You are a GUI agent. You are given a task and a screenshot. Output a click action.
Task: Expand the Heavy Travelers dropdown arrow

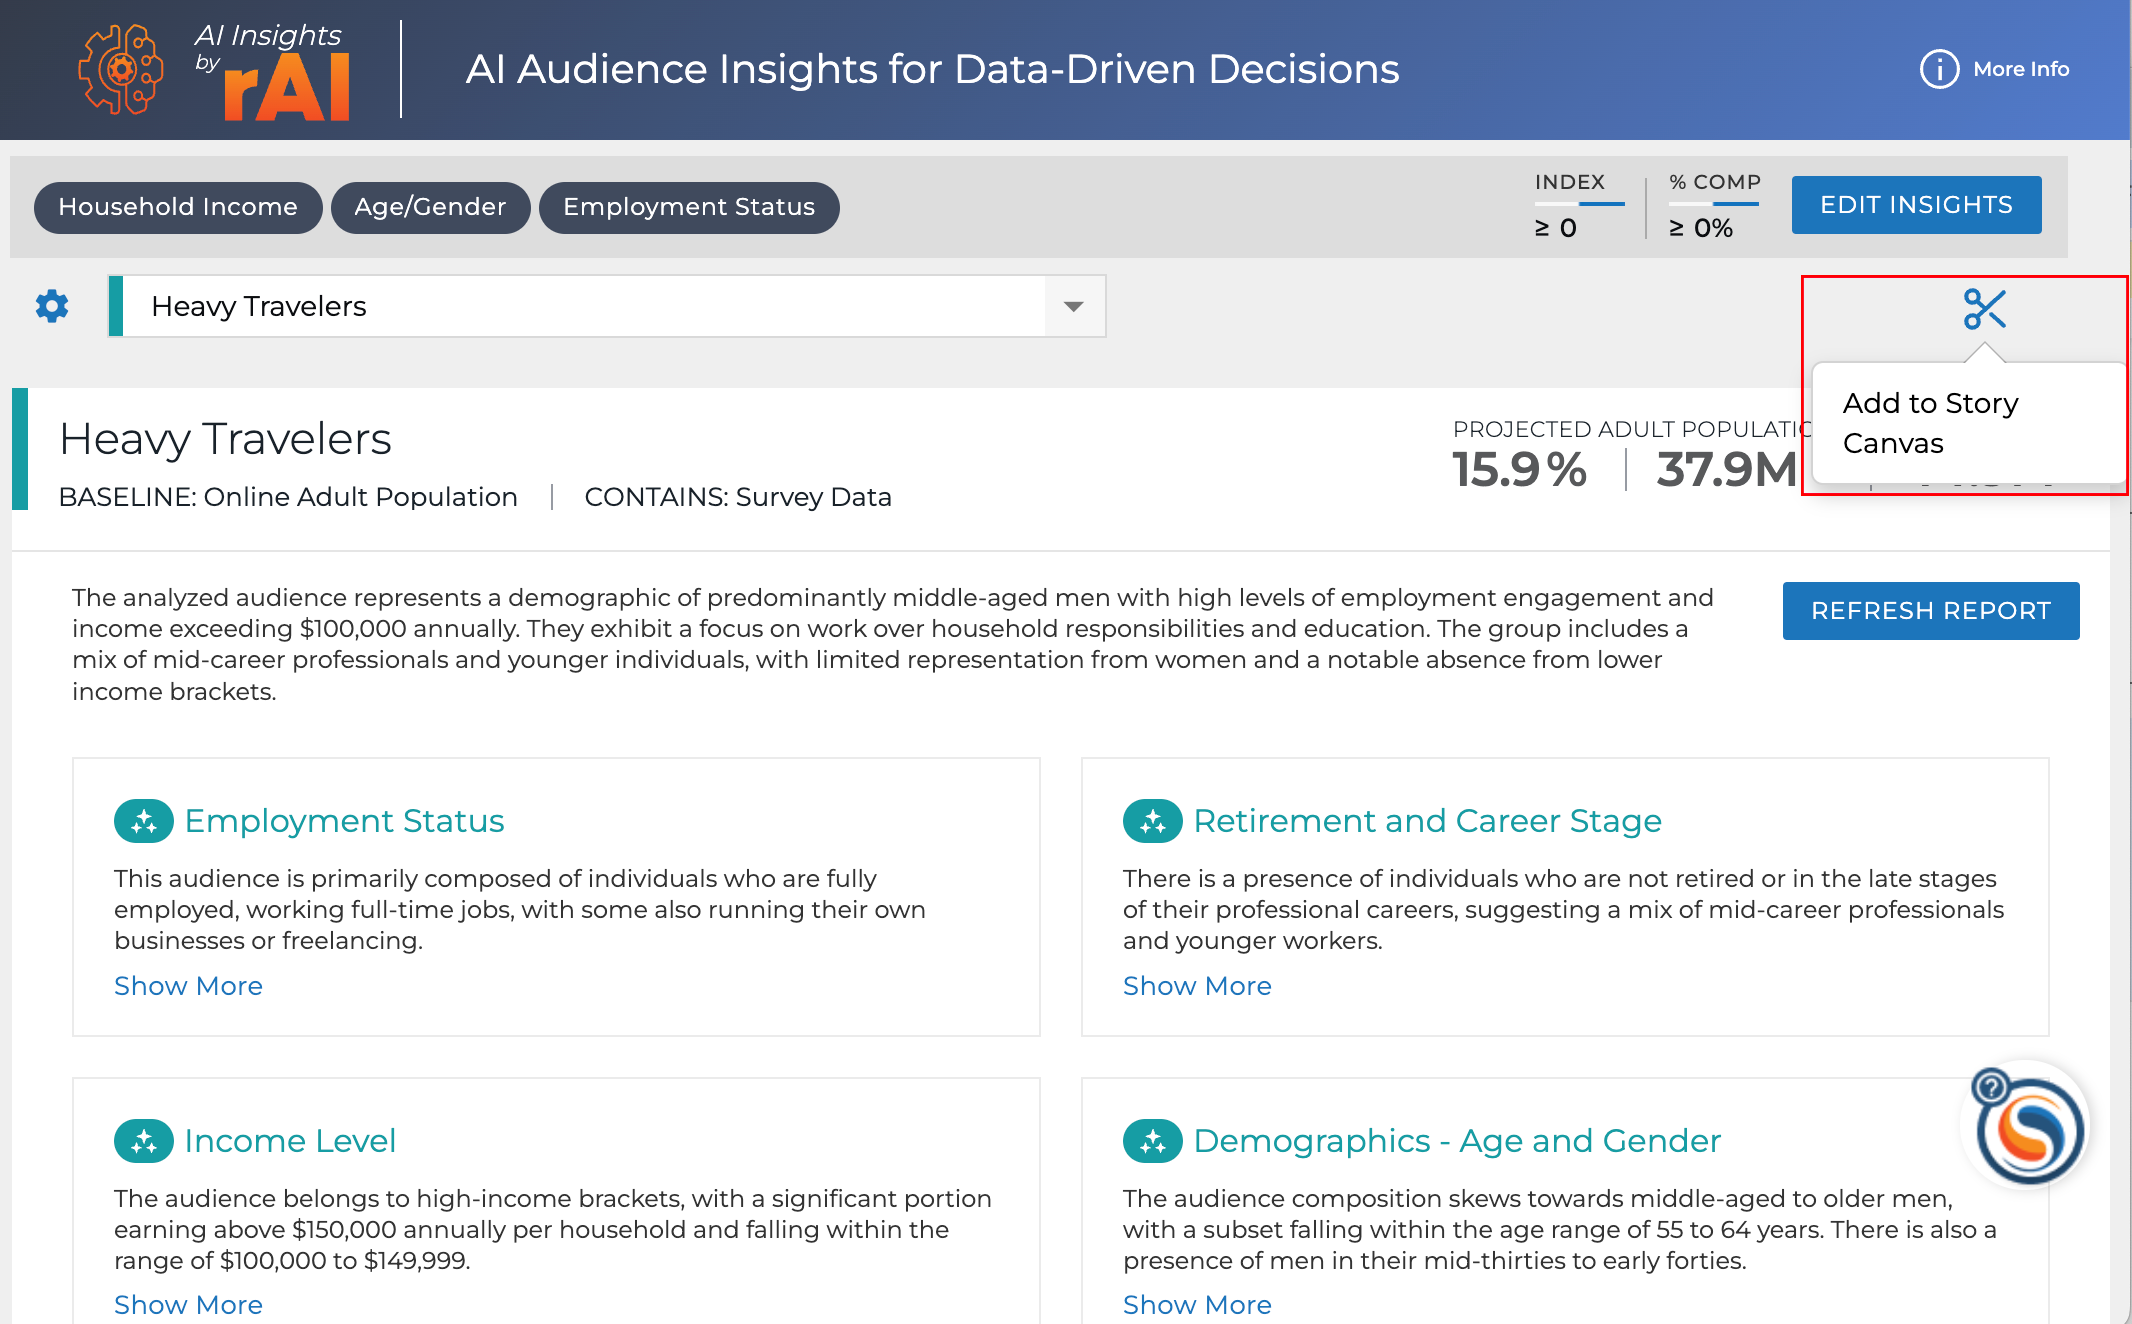click(1074, 306)
